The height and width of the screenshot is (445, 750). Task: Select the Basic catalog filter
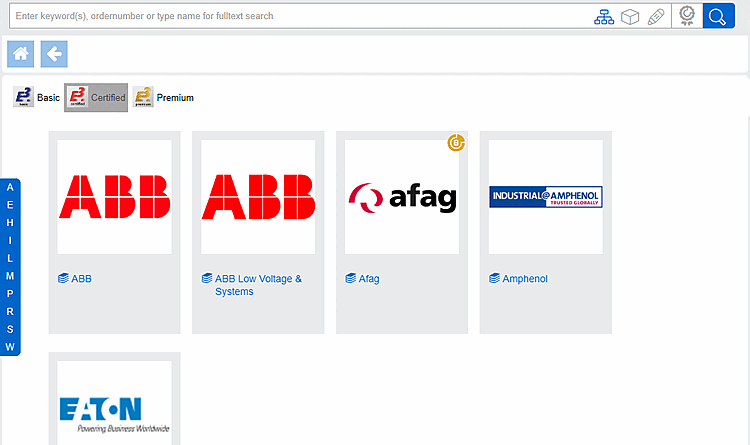[36, 97]
